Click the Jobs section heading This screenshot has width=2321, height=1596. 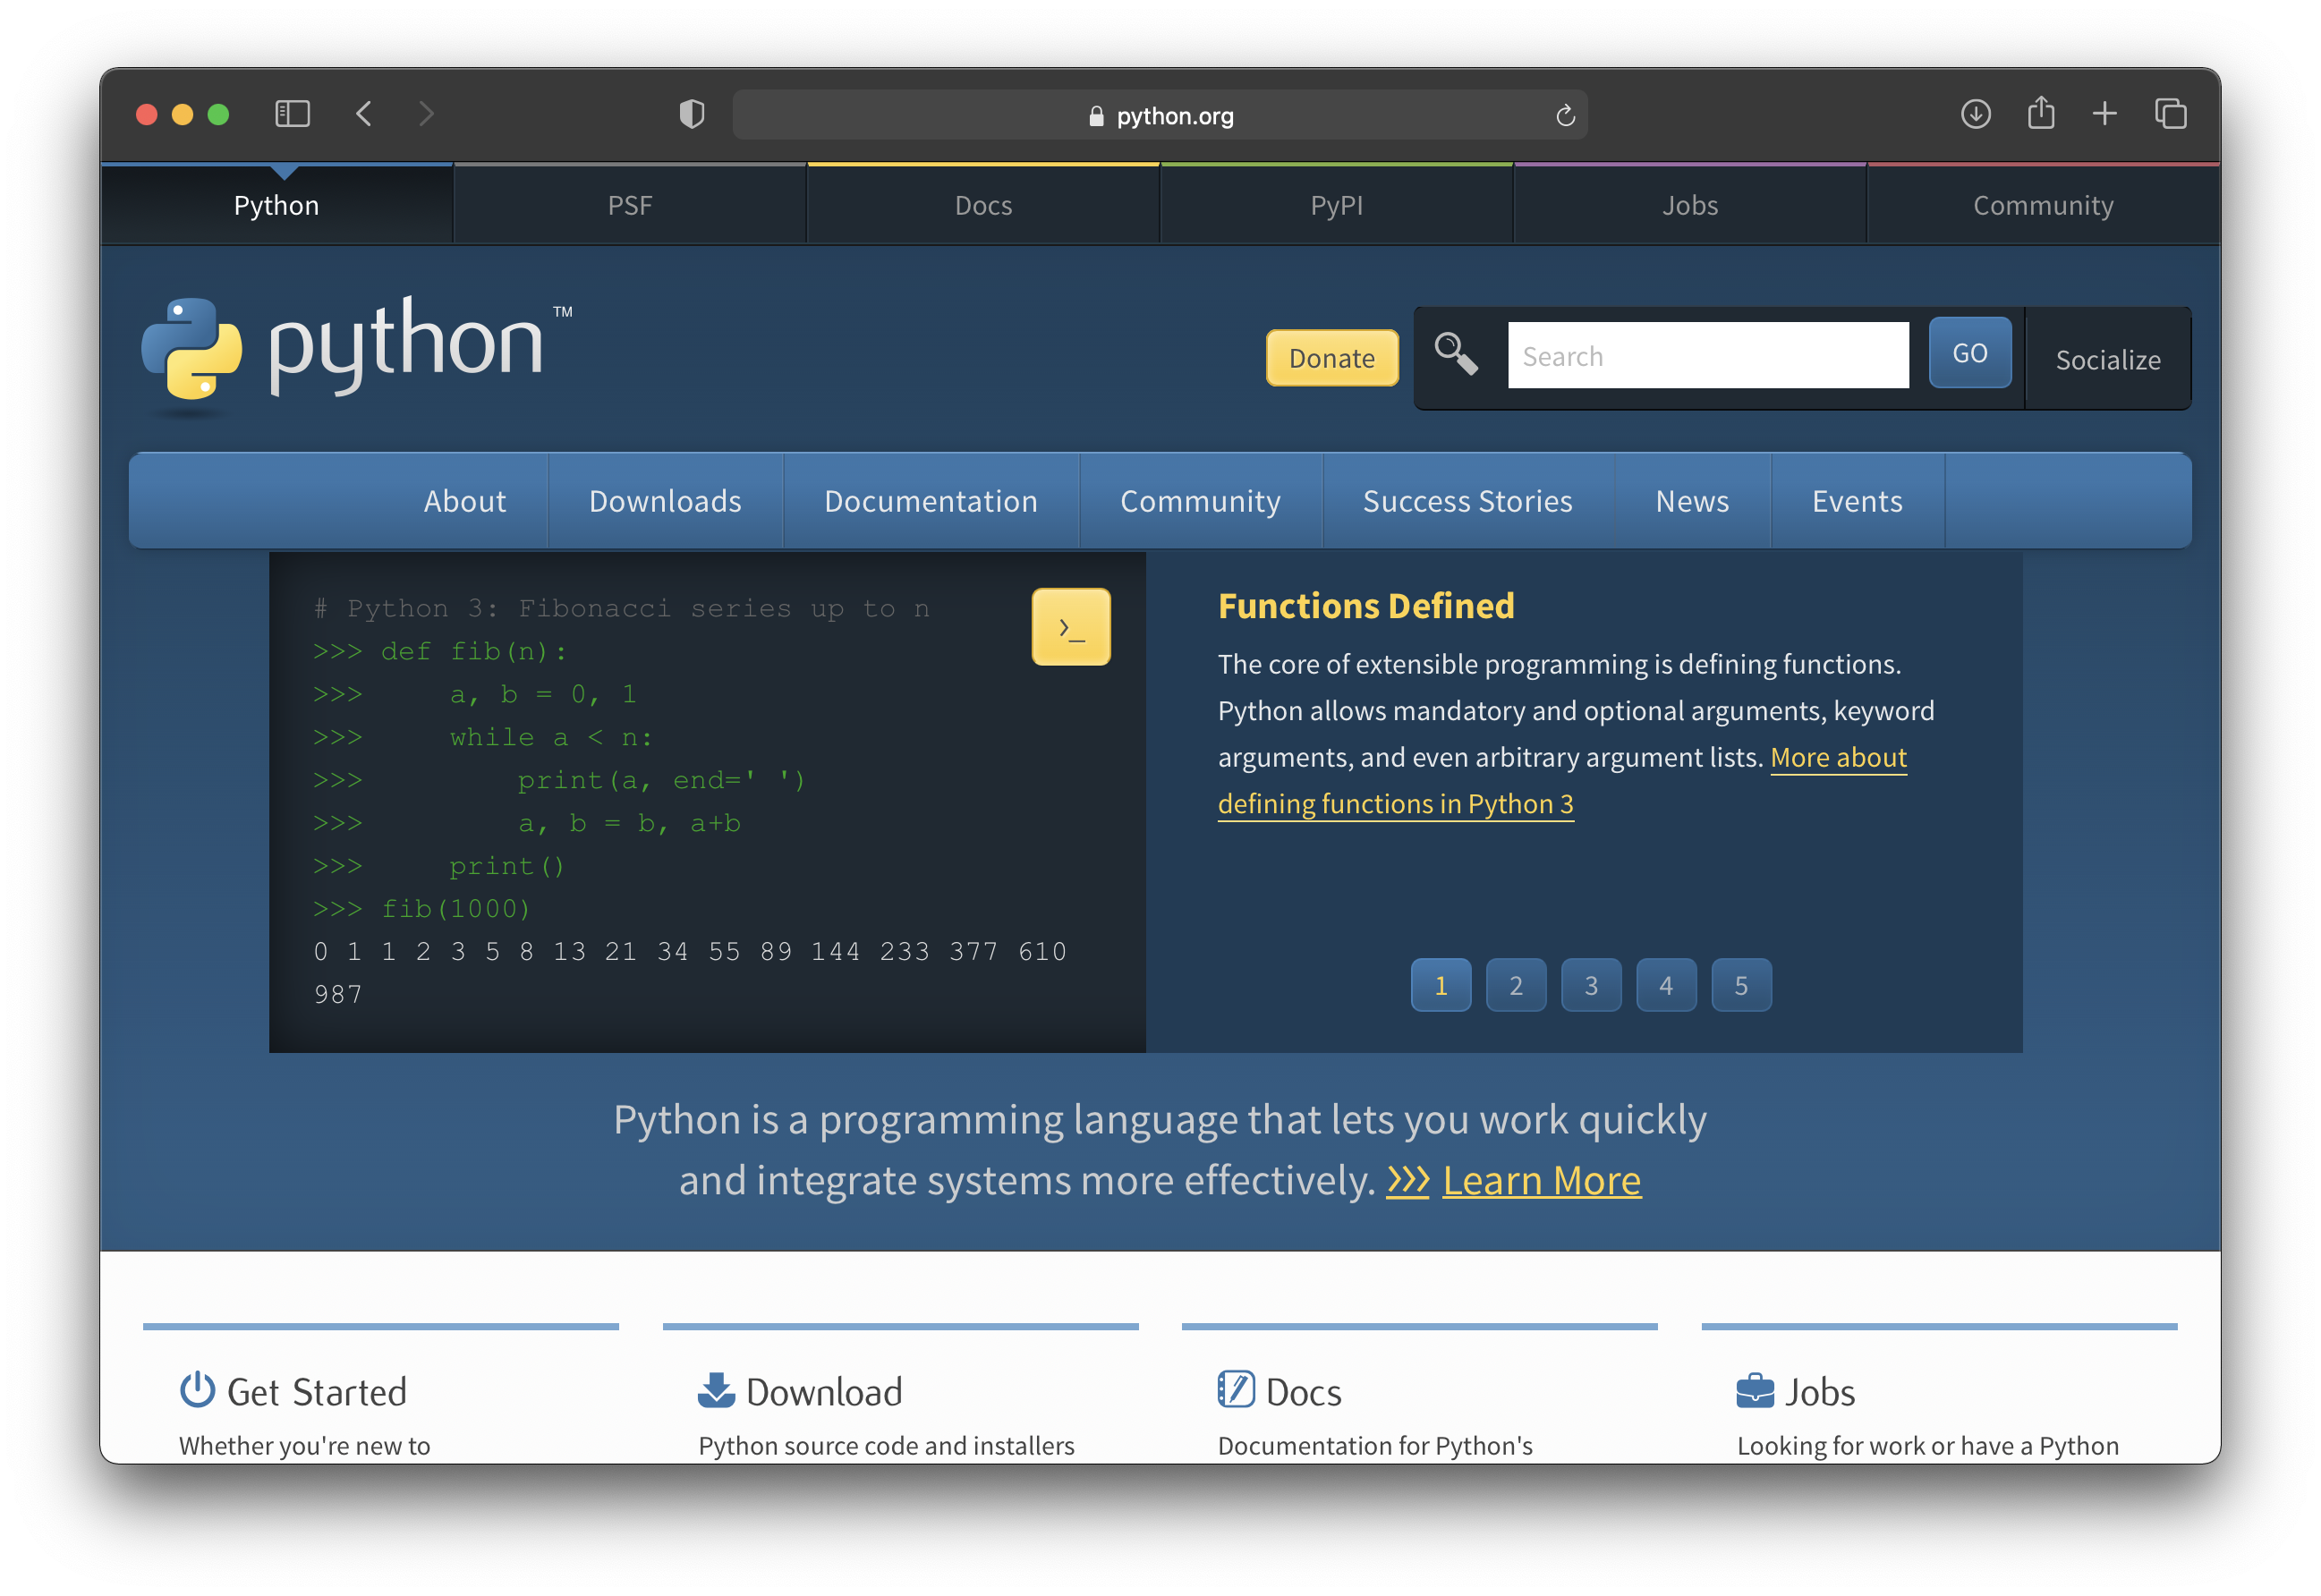pyautogui.click(x=1820, y=1392)
